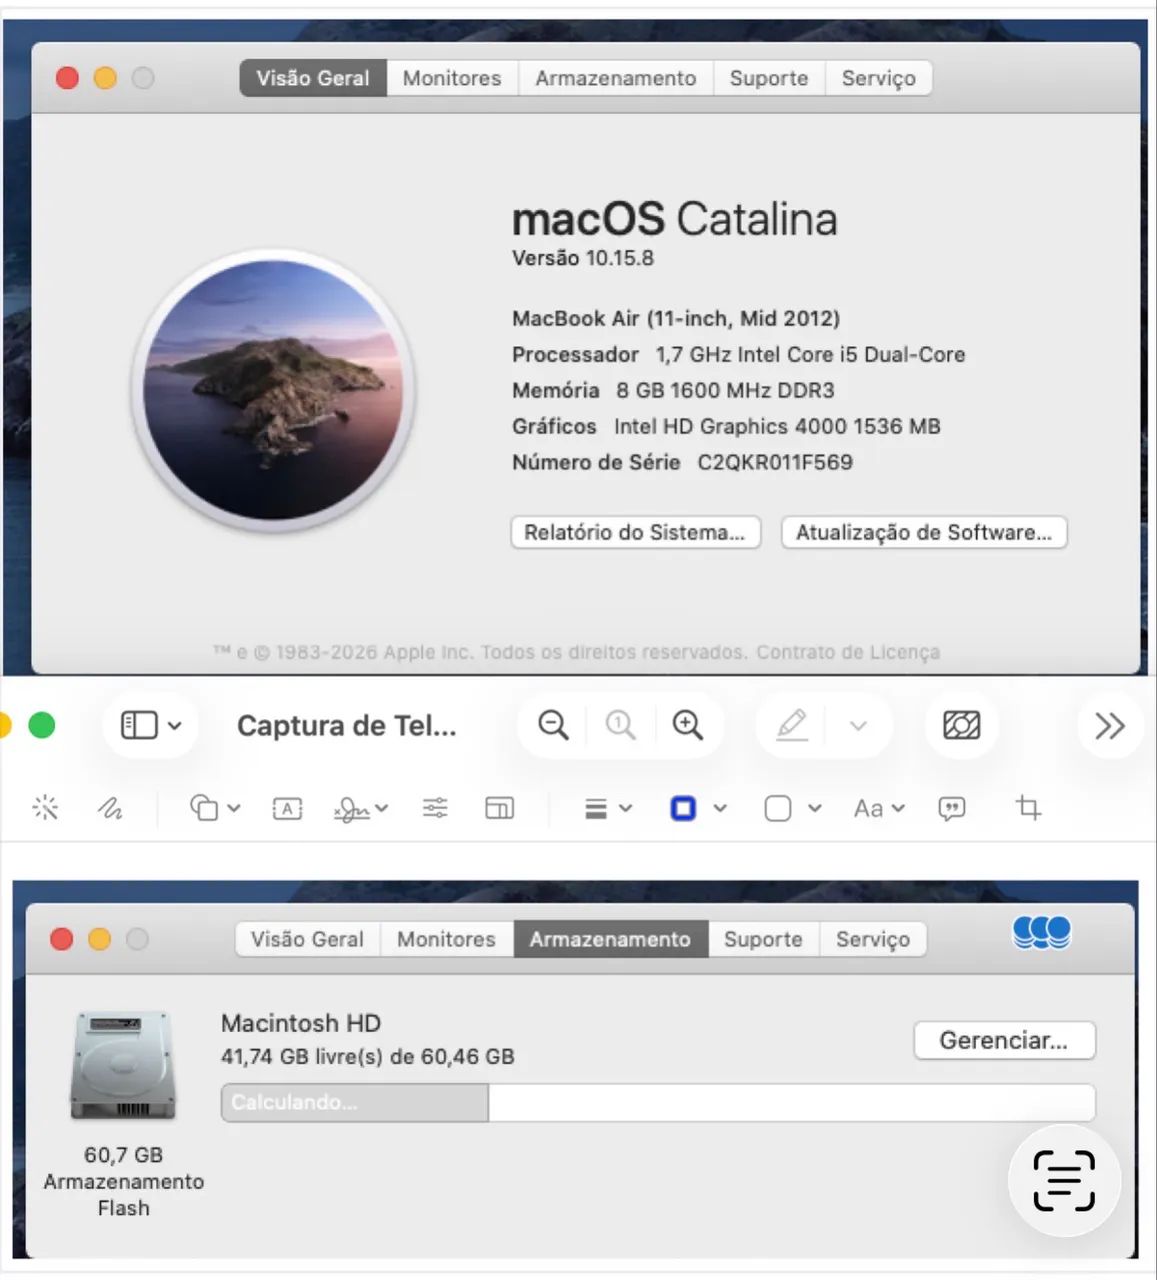Click the actual size magnifier icon
Viewport: 1157px width, 1280px height.
pos(620,725)
